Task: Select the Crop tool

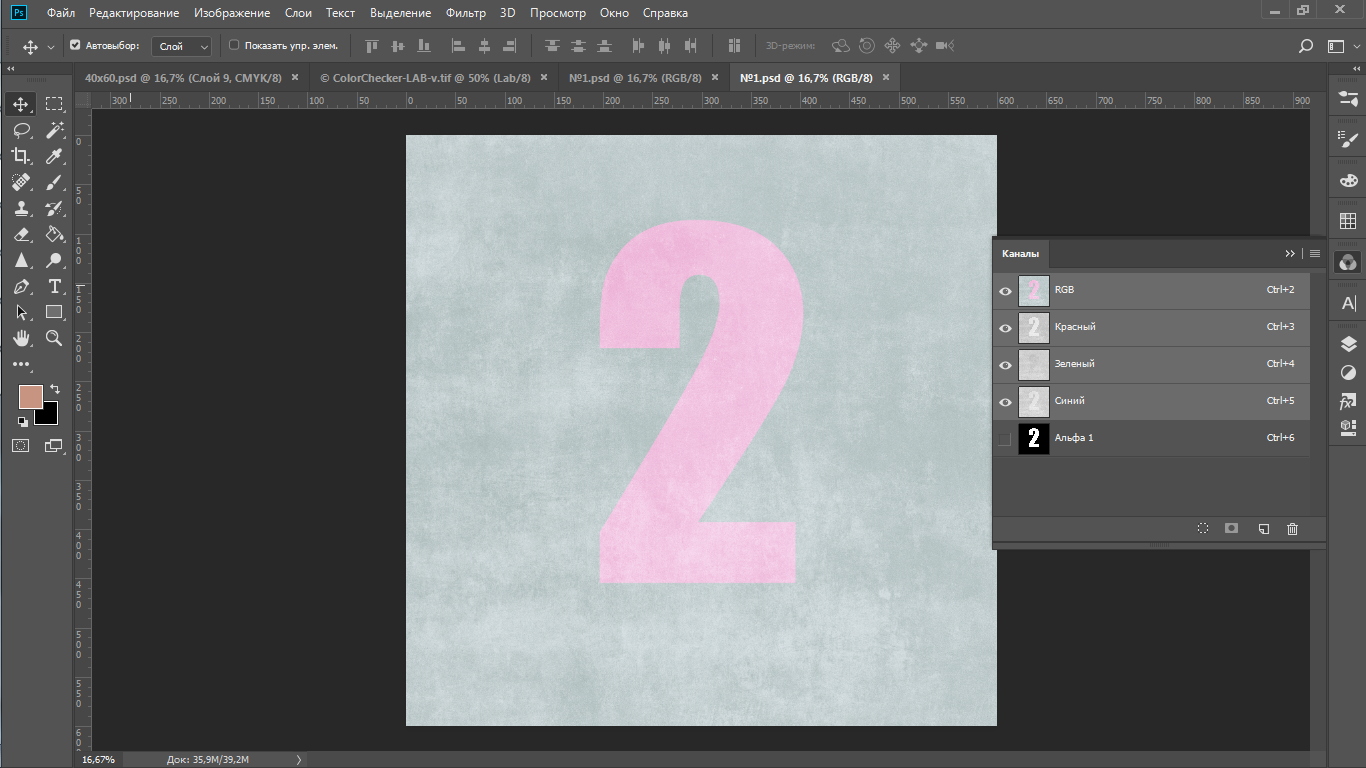Action: pos(21,156)
